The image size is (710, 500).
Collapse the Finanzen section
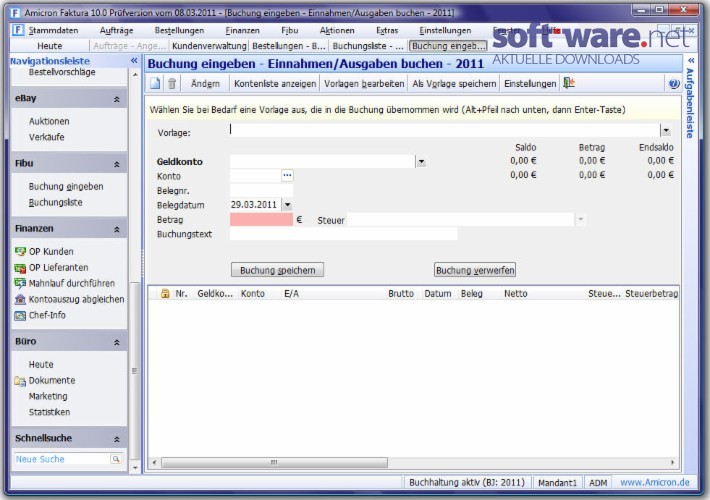(117, 230)
